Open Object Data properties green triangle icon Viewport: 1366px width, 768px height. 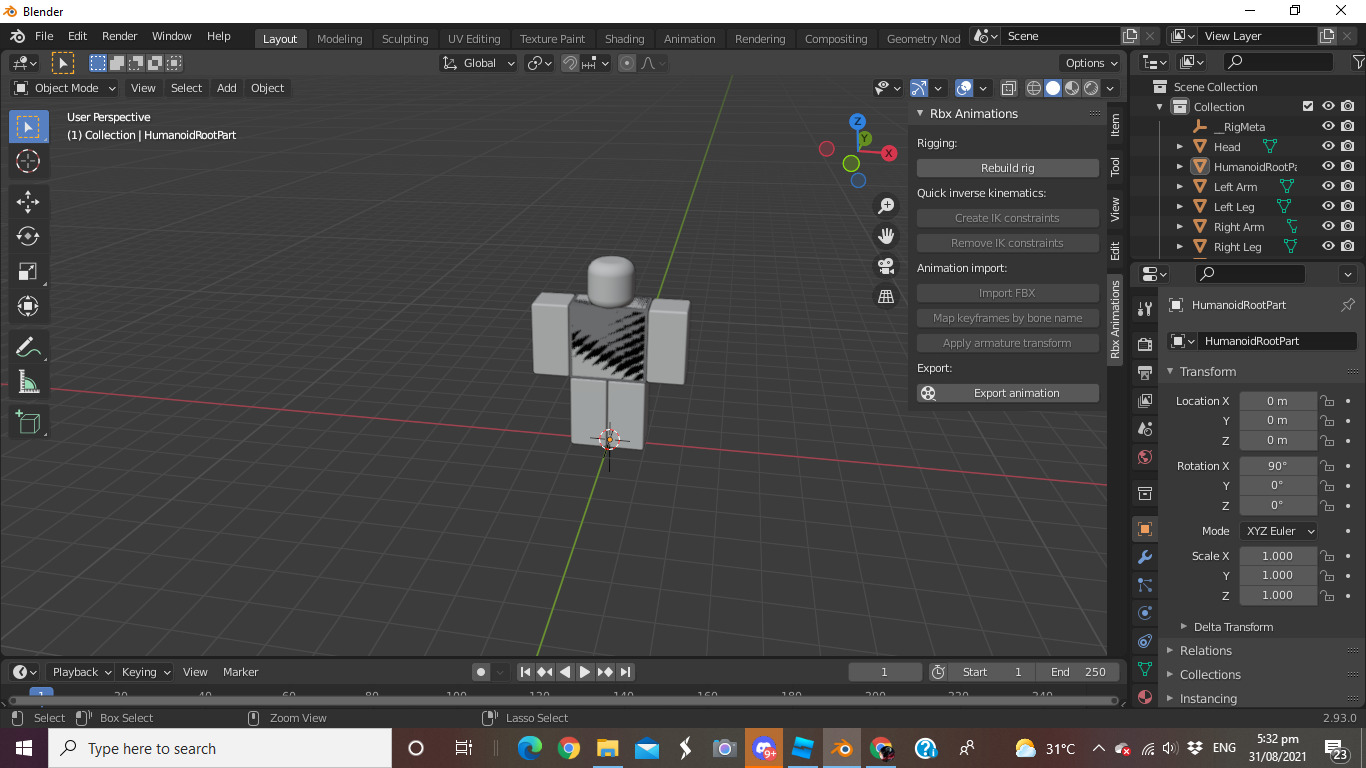[1145, 669]
